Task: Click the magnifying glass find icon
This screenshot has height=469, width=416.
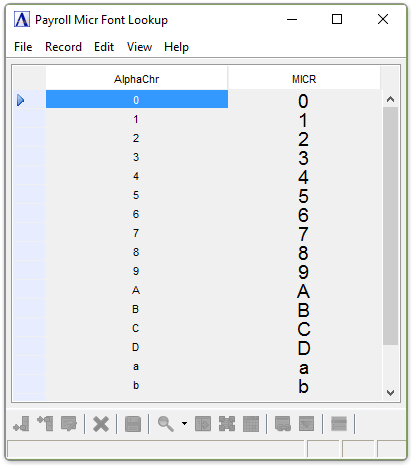Action: pos(166,424)
